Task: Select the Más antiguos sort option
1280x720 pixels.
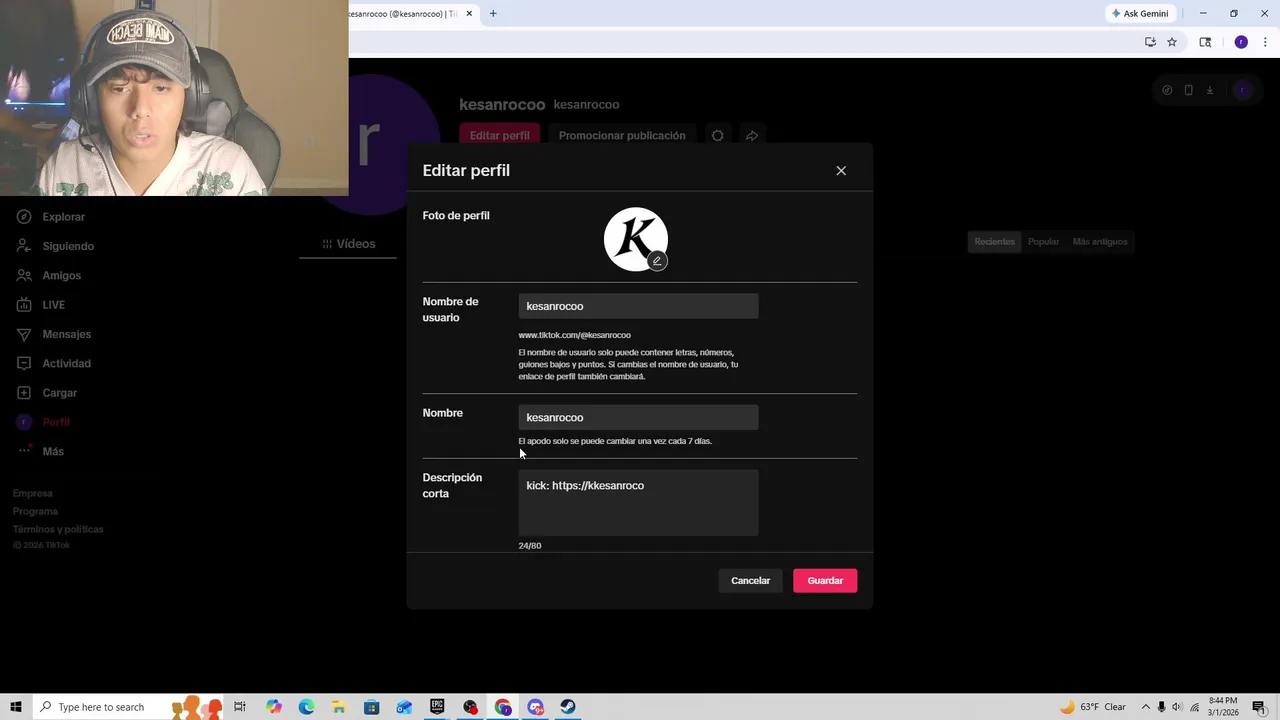Action: pos(1100,242)
